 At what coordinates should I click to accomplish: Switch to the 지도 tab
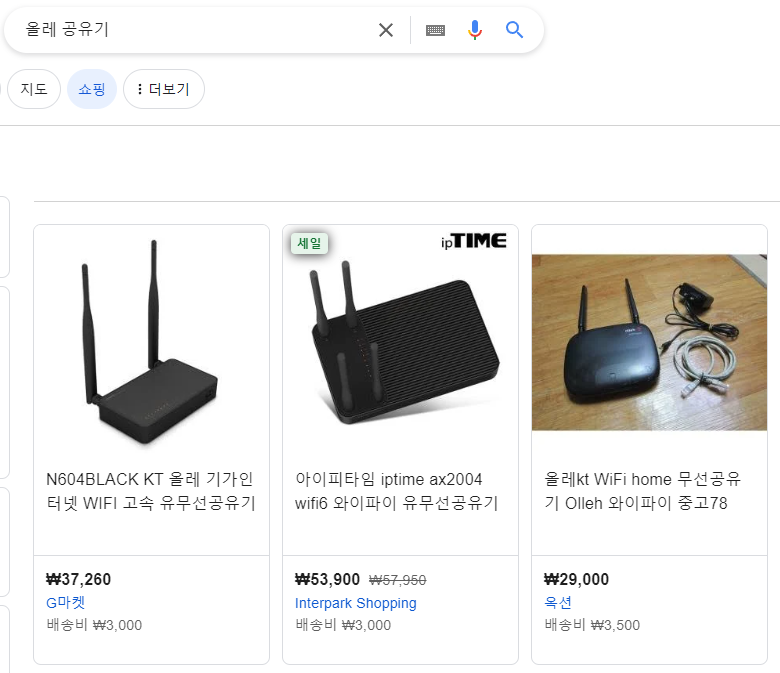click(x=34, y=89)
